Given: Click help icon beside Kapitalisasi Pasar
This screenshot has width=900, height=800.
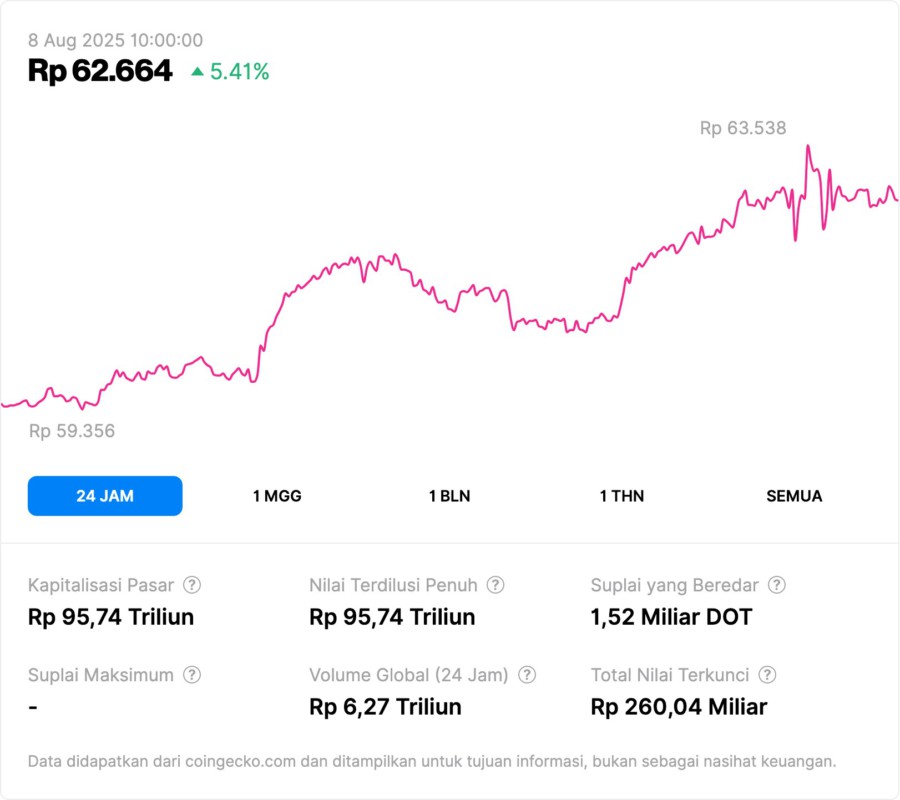Looking at the screenshot, I should tap(192, 585).
